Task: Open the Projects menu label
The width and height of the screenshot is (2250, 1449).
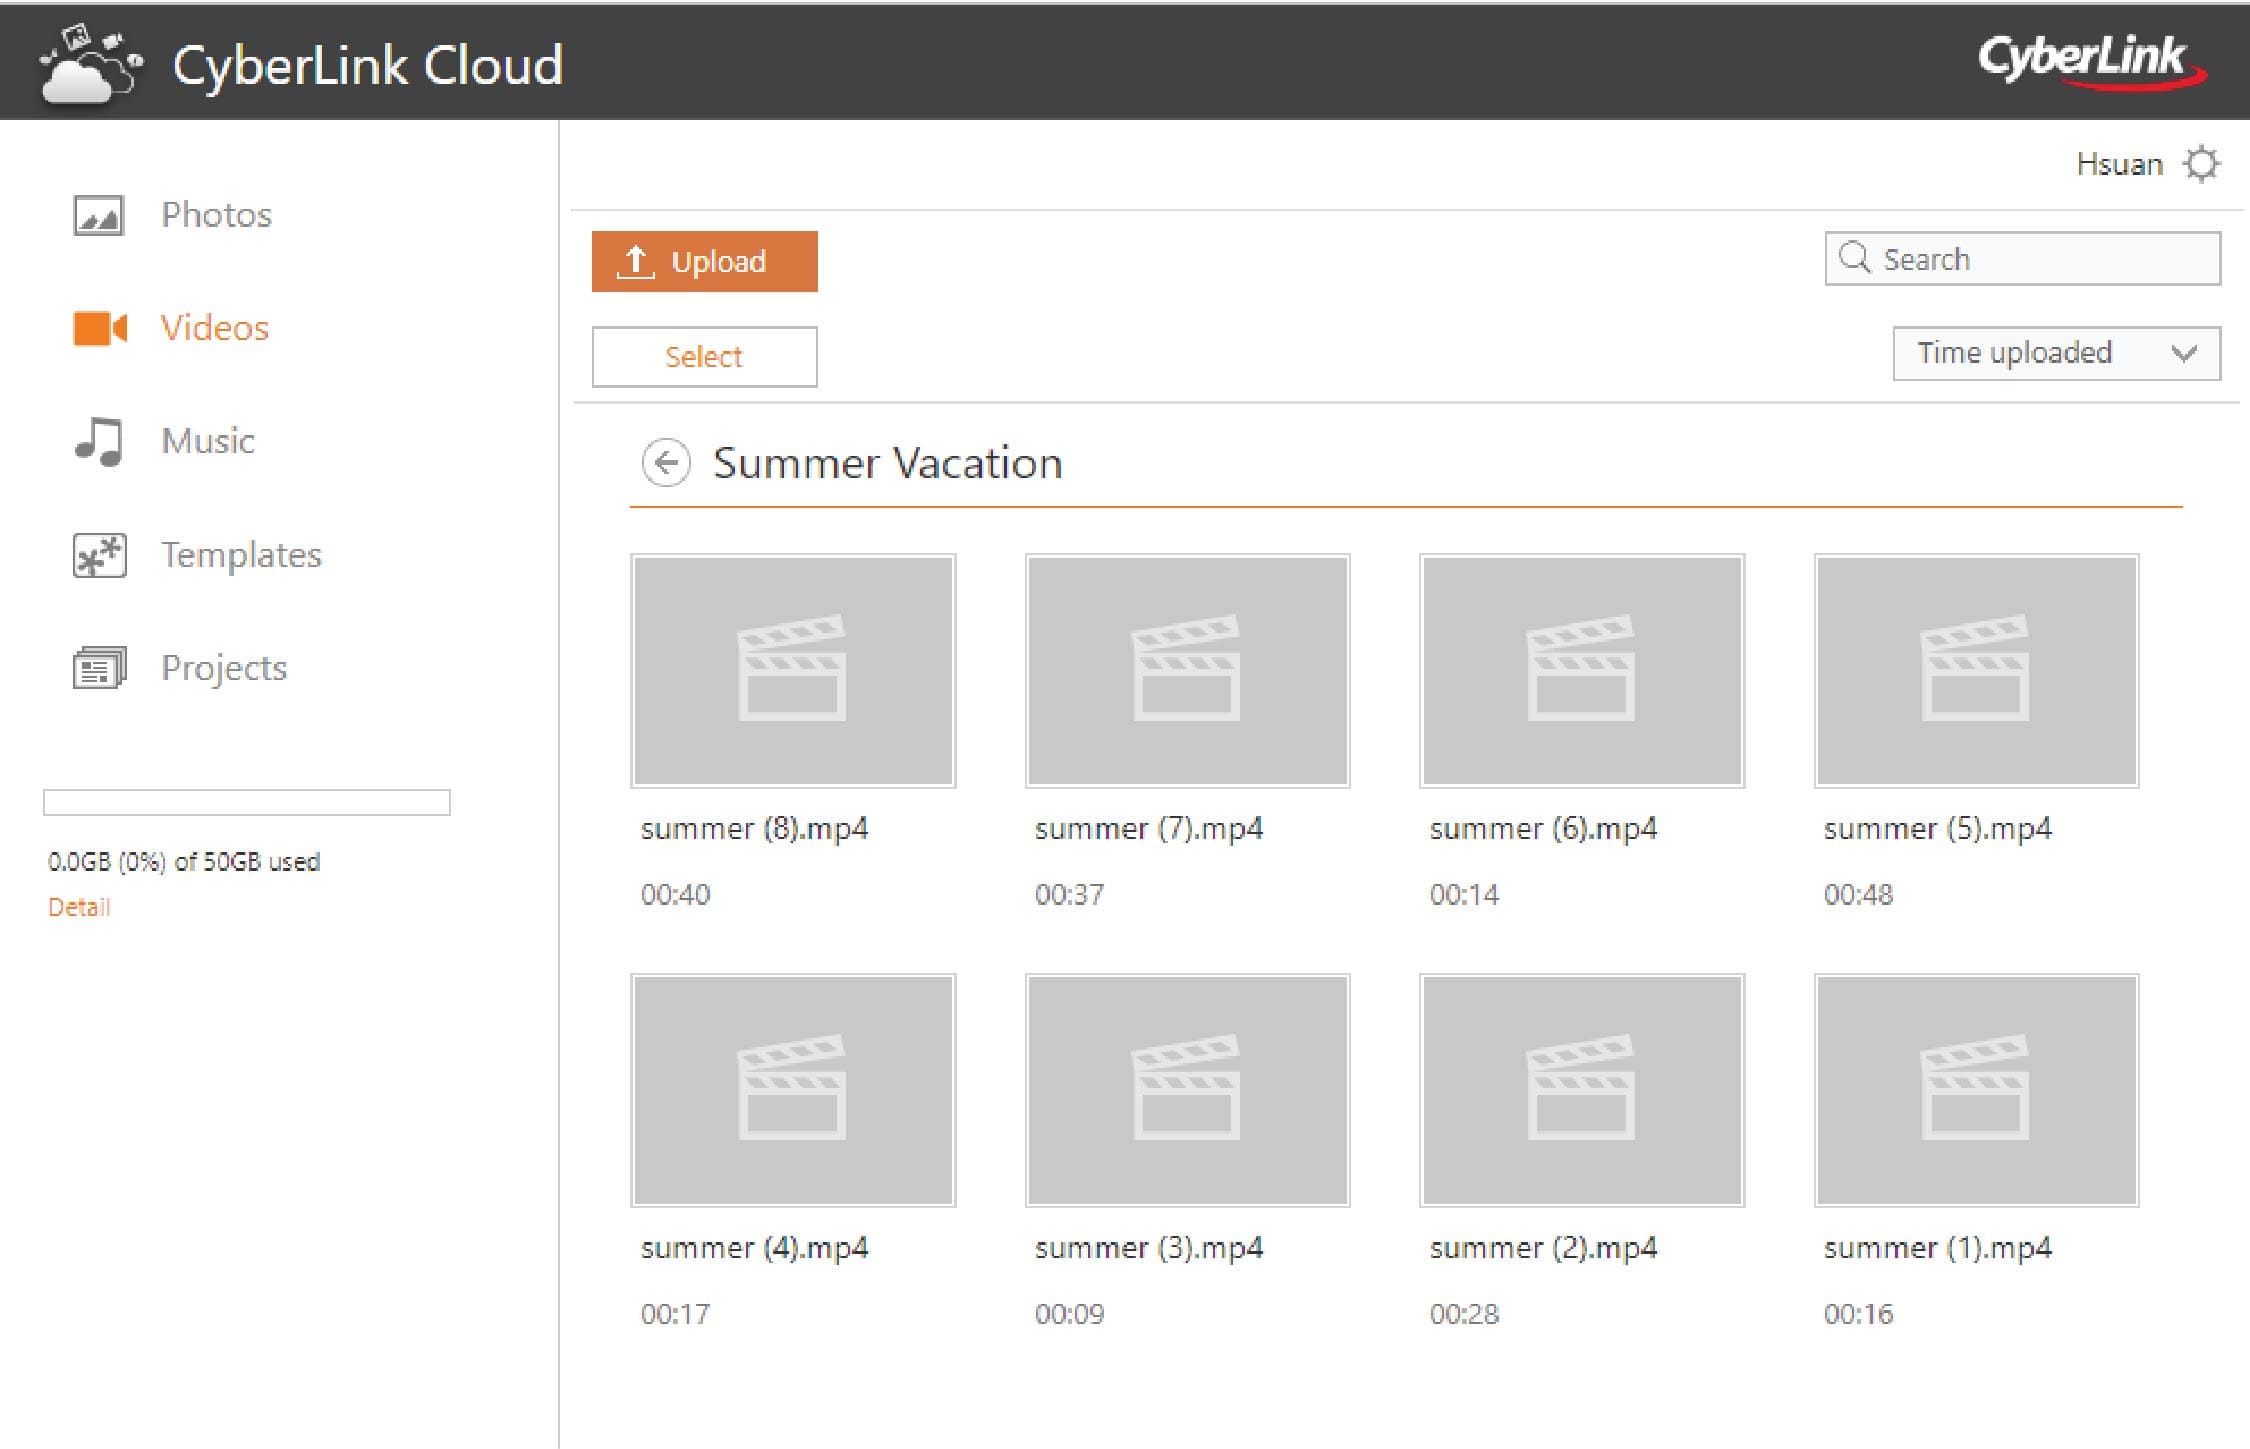Action: (x=224, y=668)
